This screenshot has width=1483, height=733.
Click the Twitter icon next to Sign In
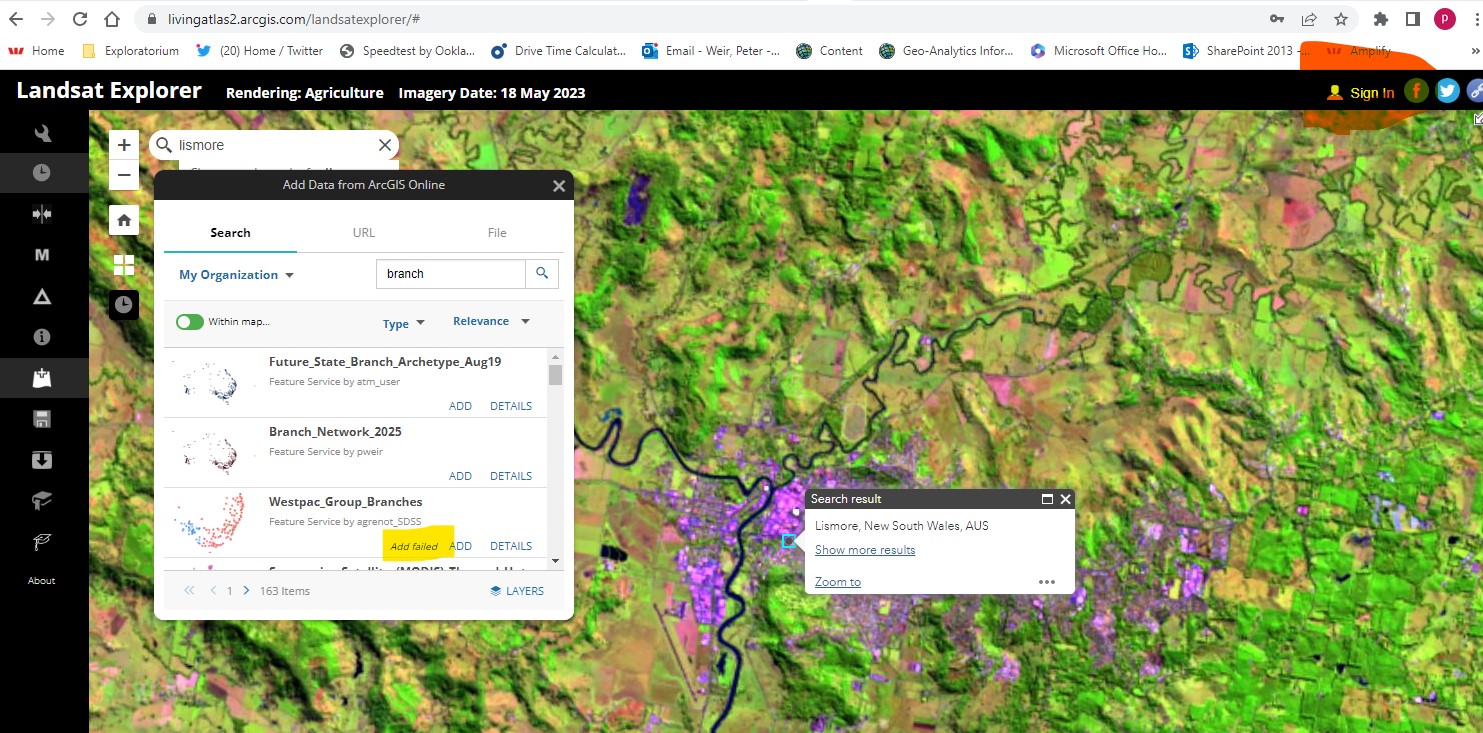pyautogui.click(x=1447, y=90)
